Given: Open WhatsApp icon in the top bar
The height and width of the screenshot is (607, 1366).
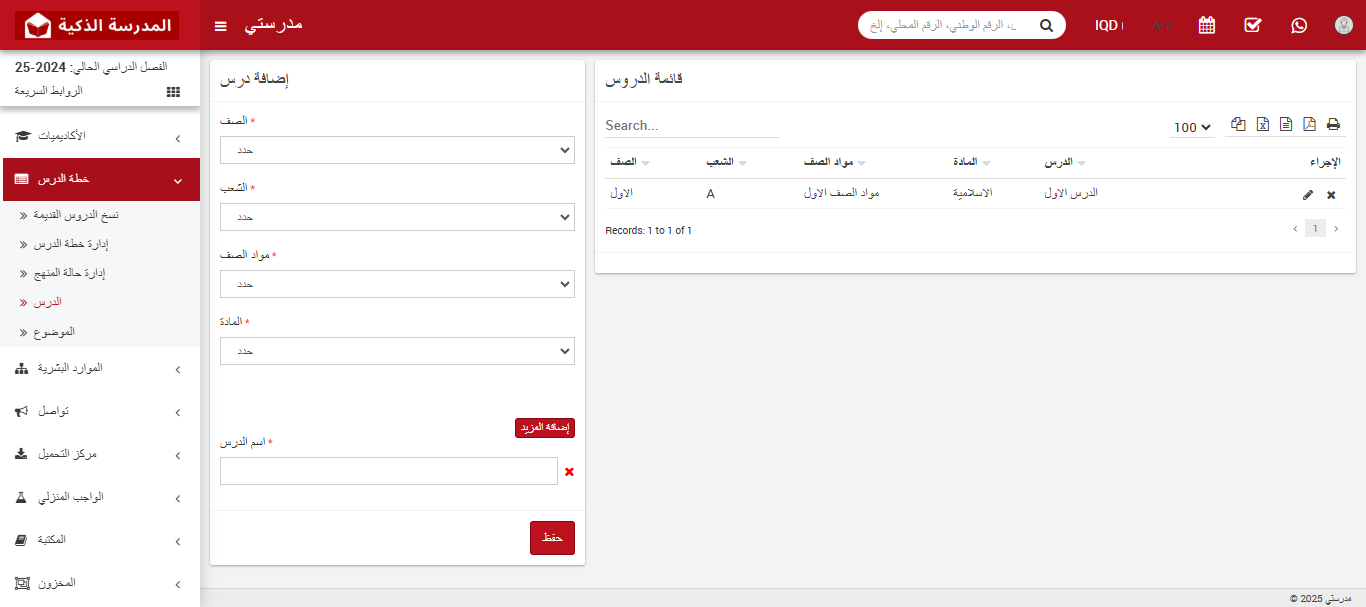Looking at the screenshot, I should pyautogui.click(x=1298, y=25).
